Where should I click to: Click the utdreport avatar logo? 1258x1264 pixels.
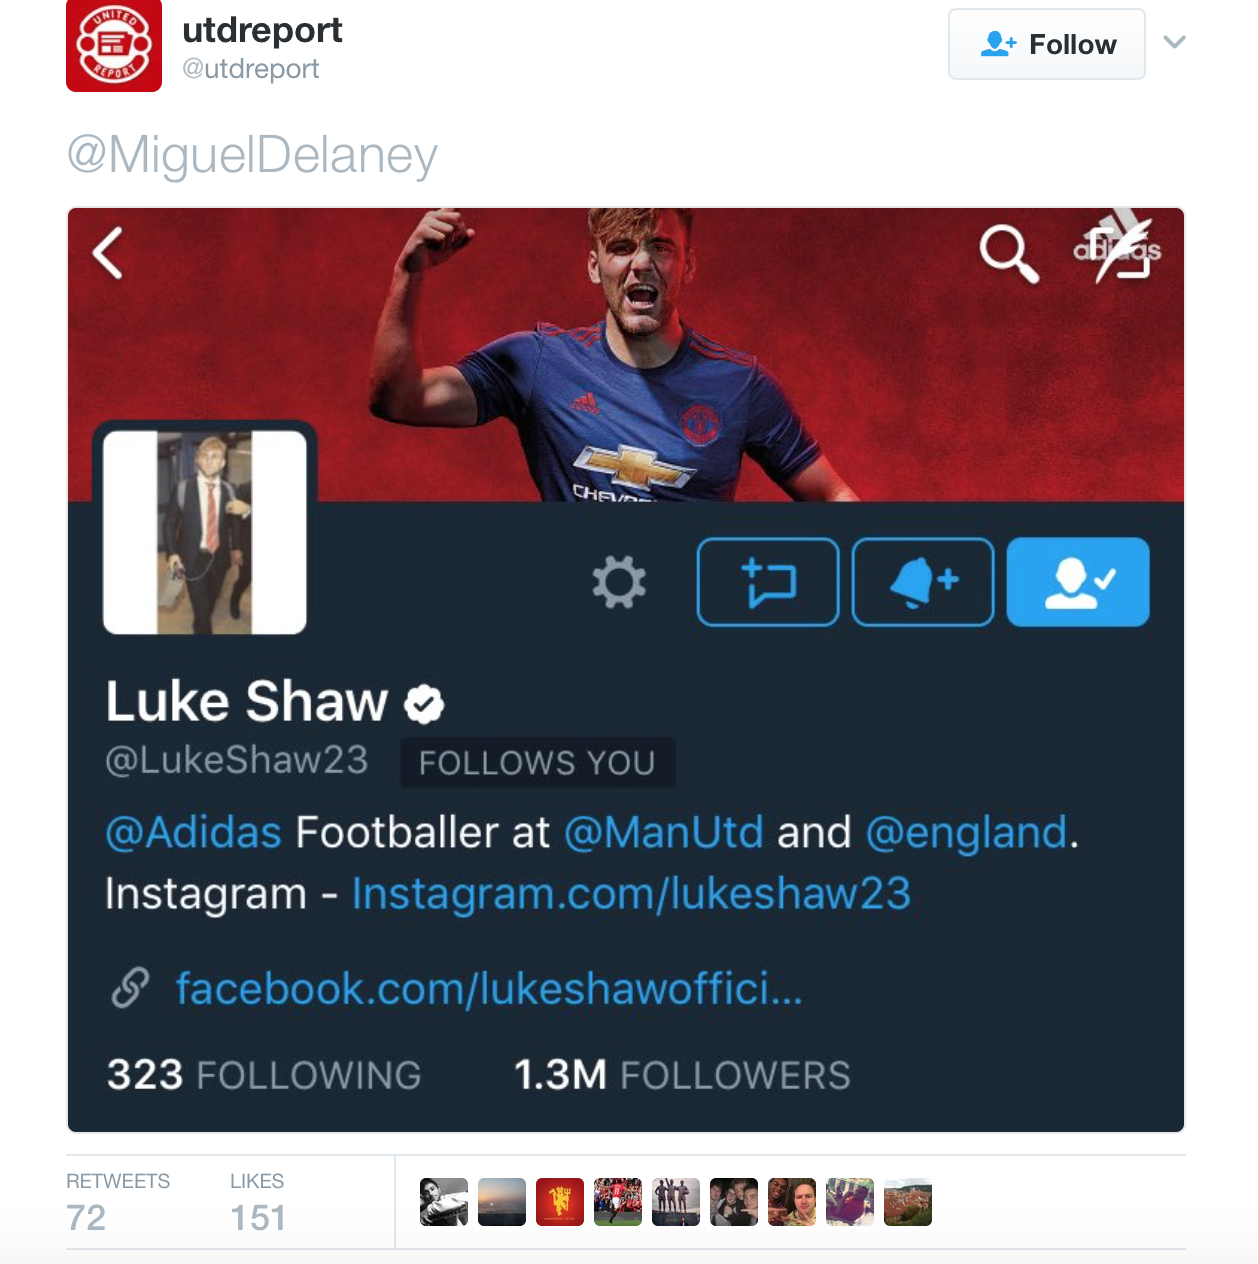(113, 45)
